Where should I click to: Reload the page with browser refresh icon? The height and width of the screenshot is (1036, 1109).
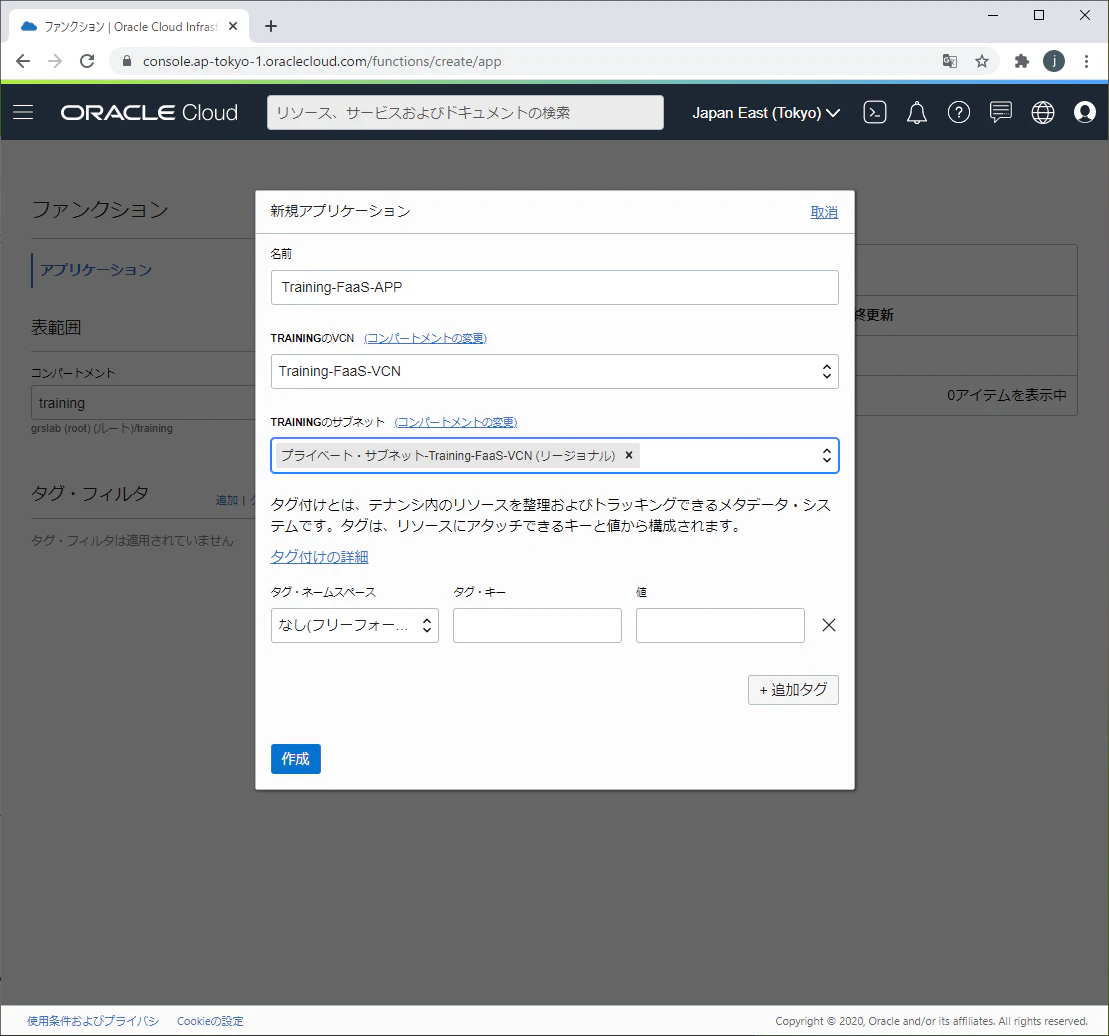click(87, 61)
